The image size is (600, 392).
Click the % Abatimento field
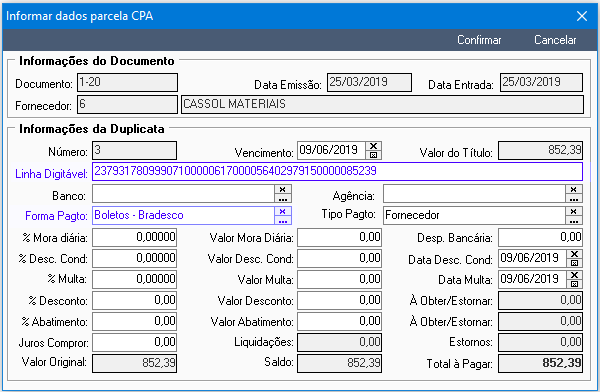134,322
